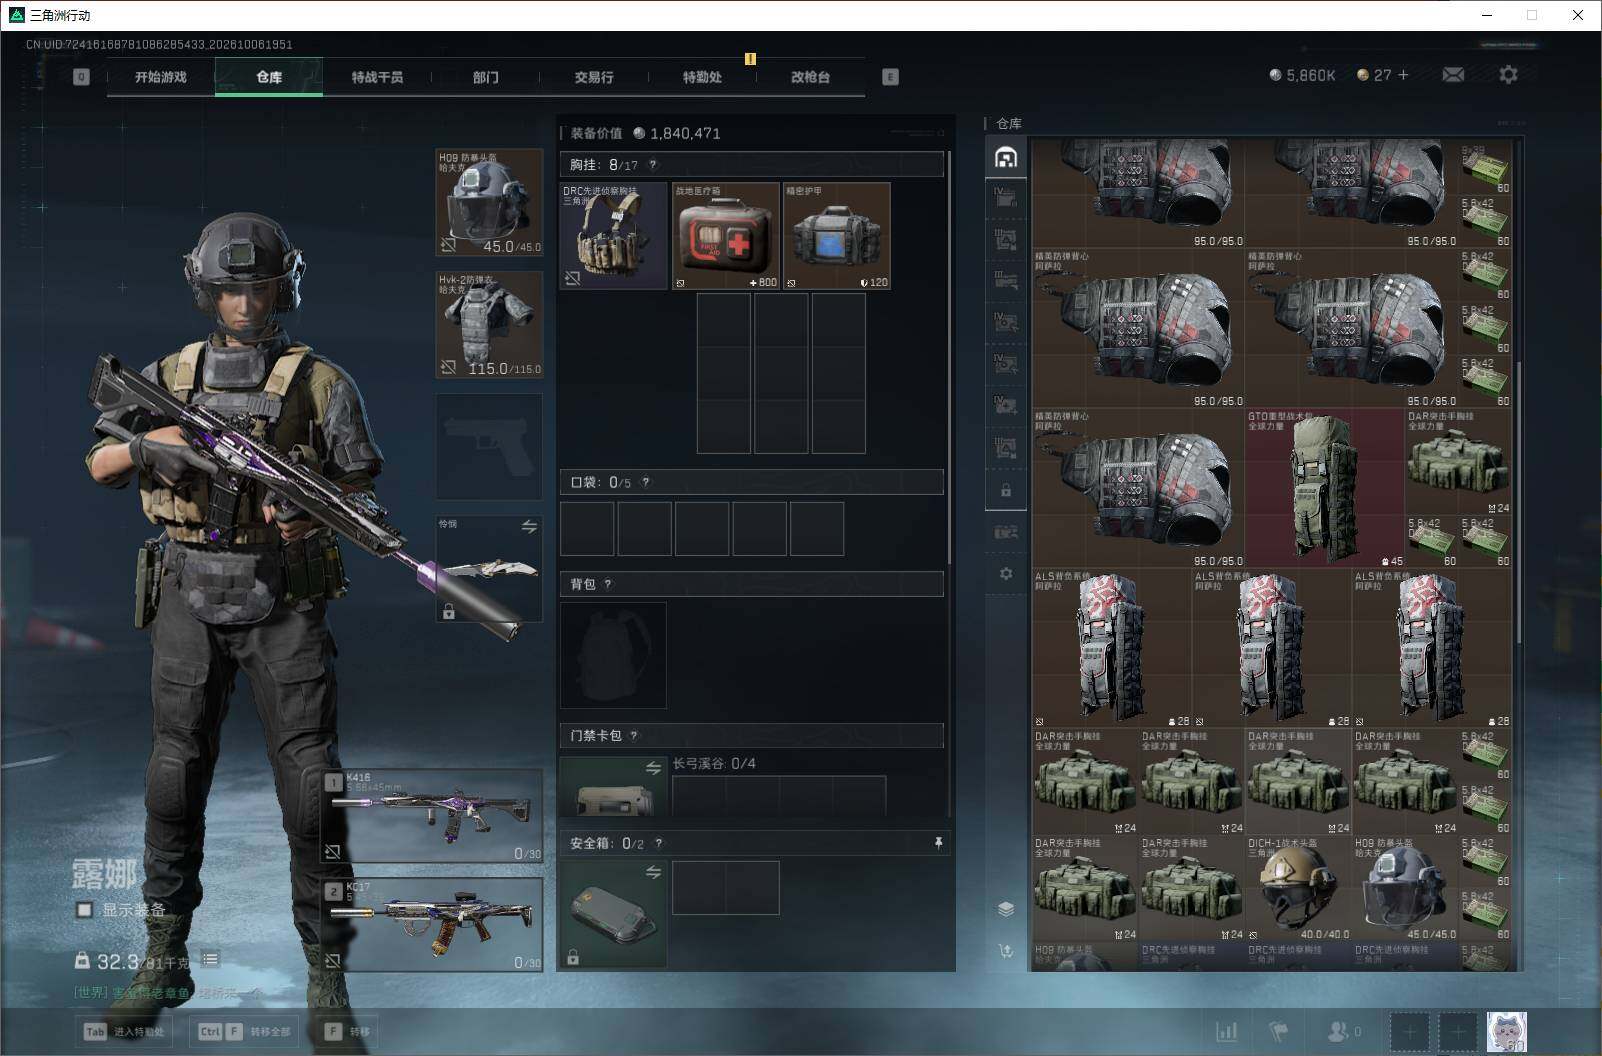Select the 精密护甲 repair kit item
The height and width of the screenshot is (1056, 1602).
click(837, 236)
